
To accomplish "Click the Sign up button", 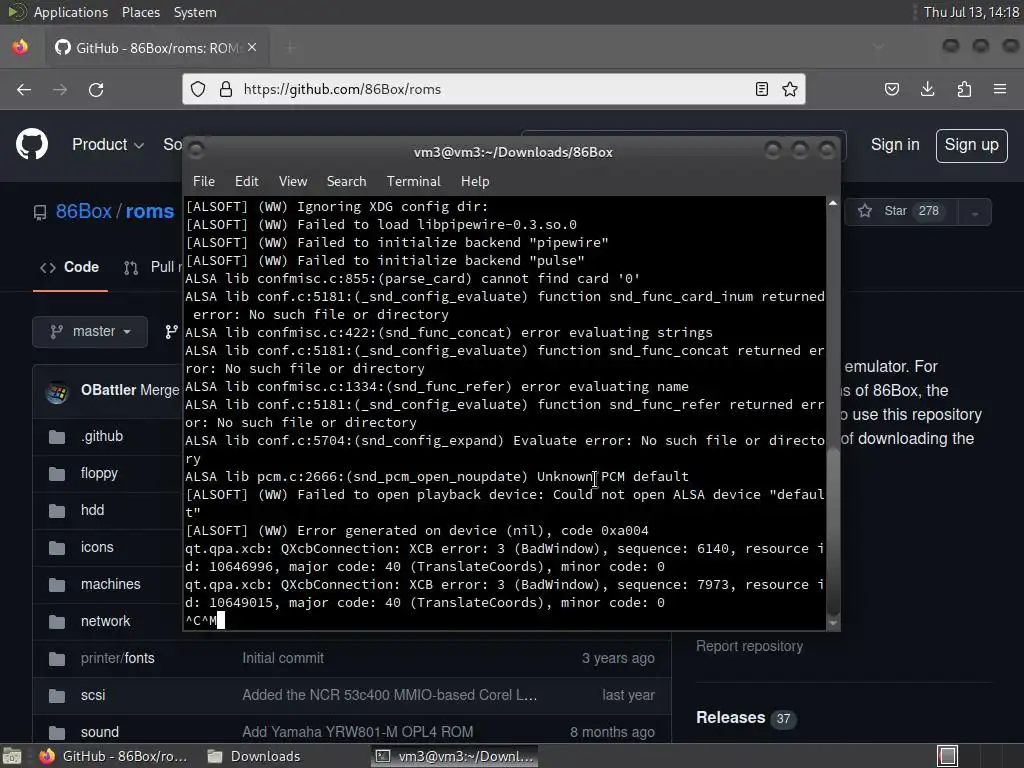I will pyautogui.click(x=972, y=145).
